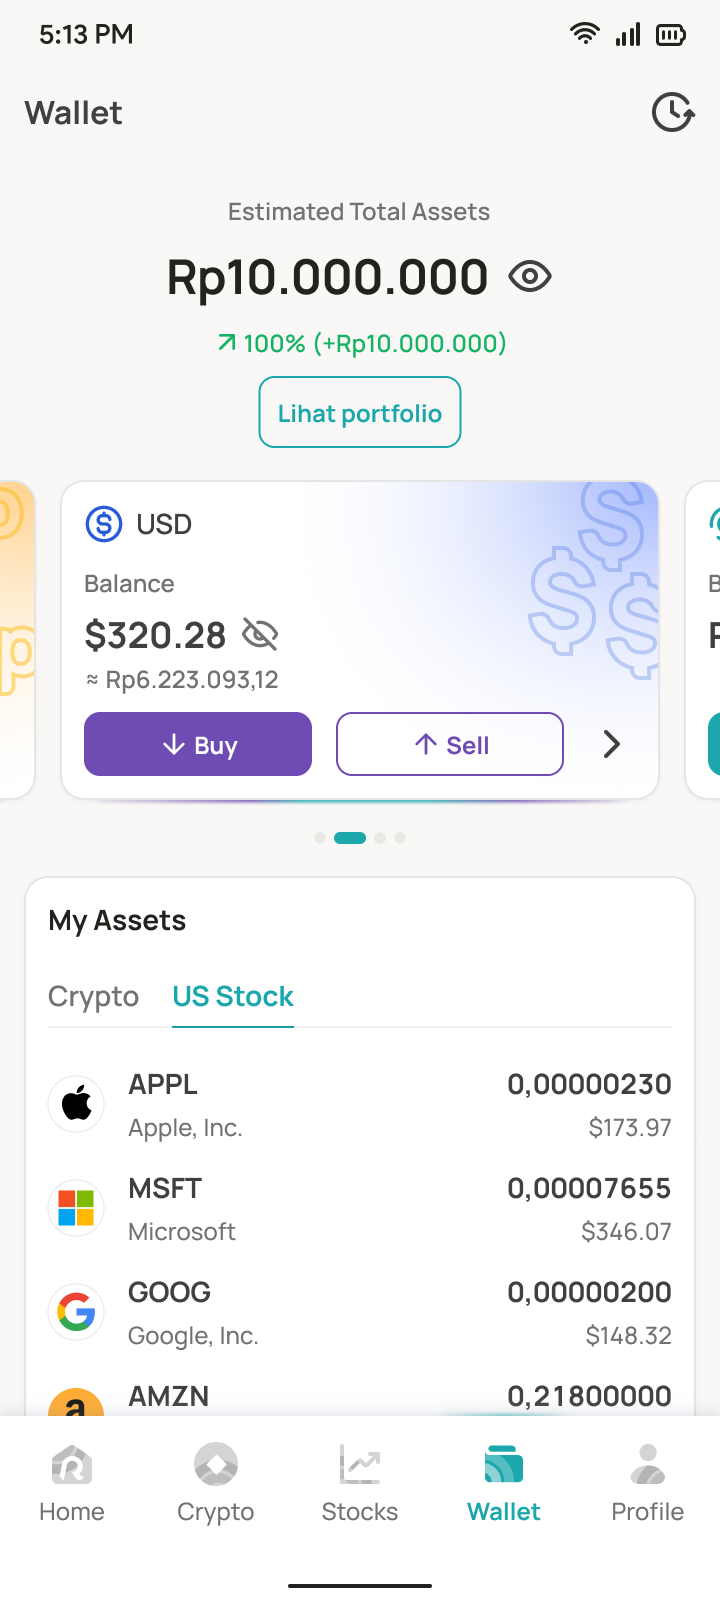Open the MSFT stock asset row
The height and width of the screenshot is (1600, 720).
(x=360, y=1208)
